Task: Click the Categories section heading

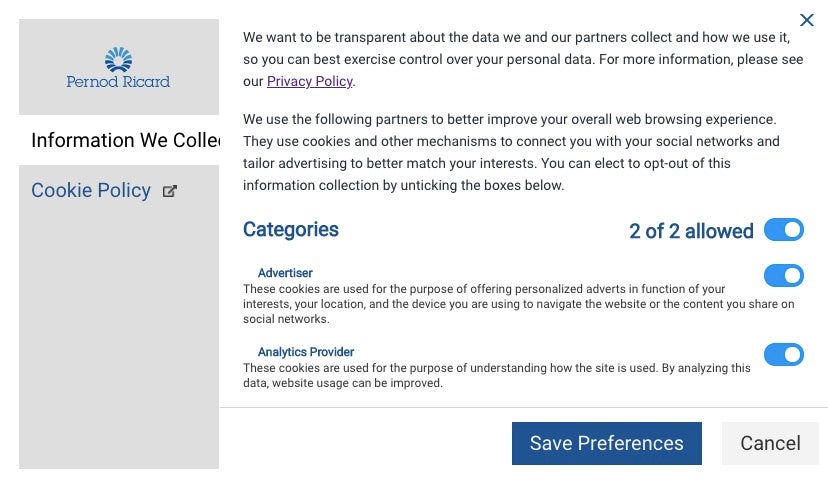Action: [x=290, y=230]
